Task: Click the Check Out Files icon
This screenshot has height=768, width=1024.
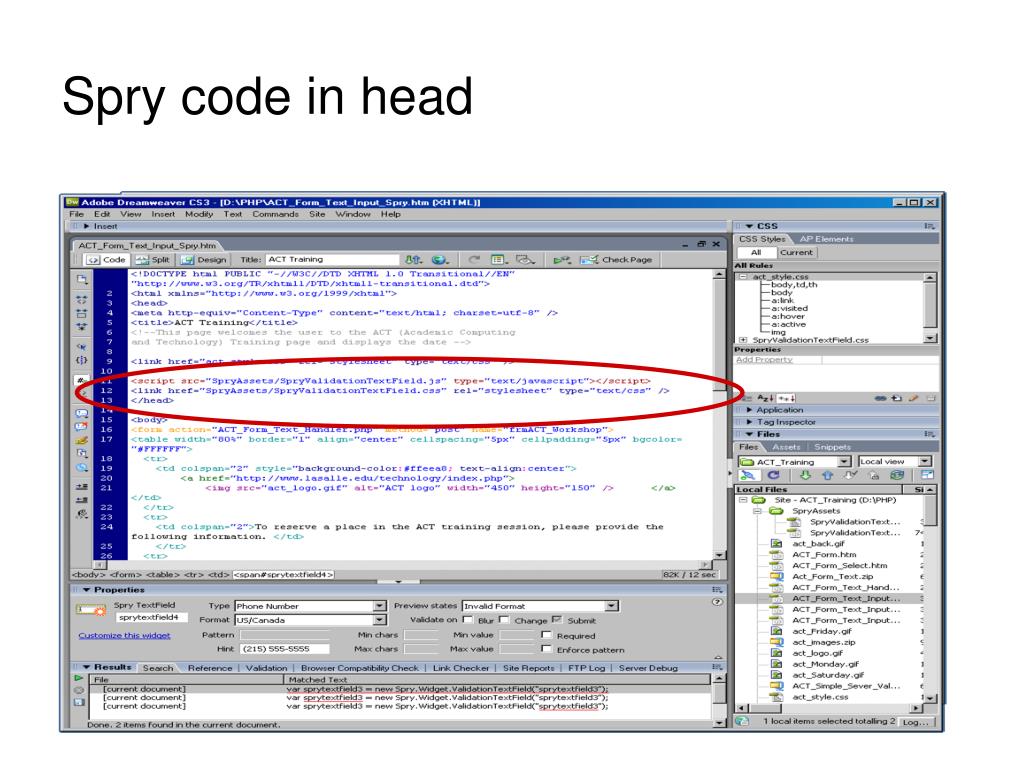Action: [x=850, y=475]
